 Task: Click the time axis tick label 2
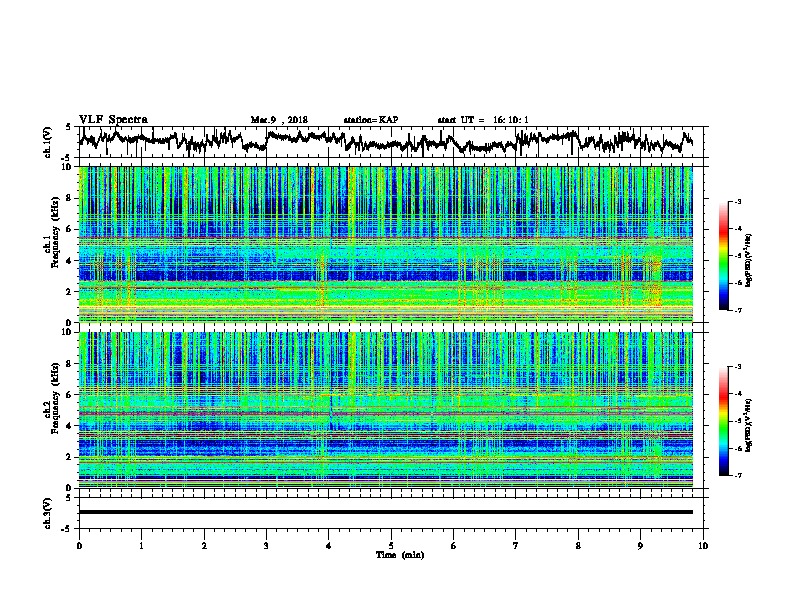click(204, 546)
